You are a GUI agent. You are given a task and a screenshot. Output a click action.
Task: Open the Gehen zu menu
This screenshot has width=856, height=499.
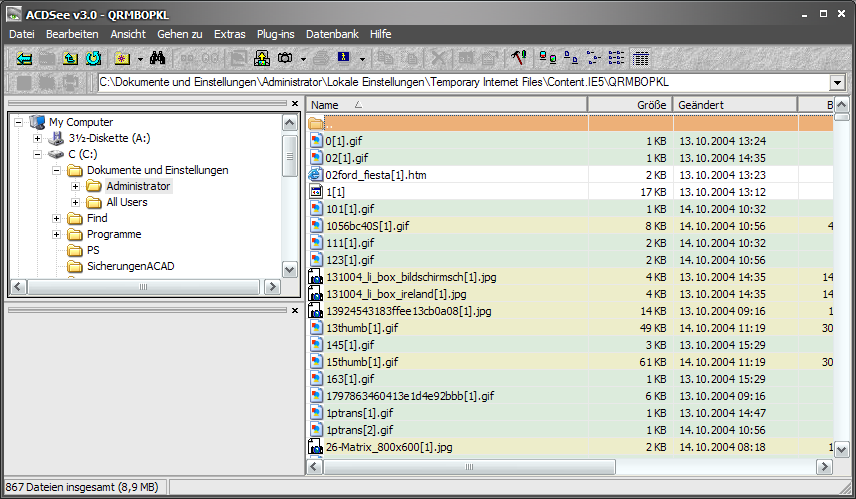(180, 34)
